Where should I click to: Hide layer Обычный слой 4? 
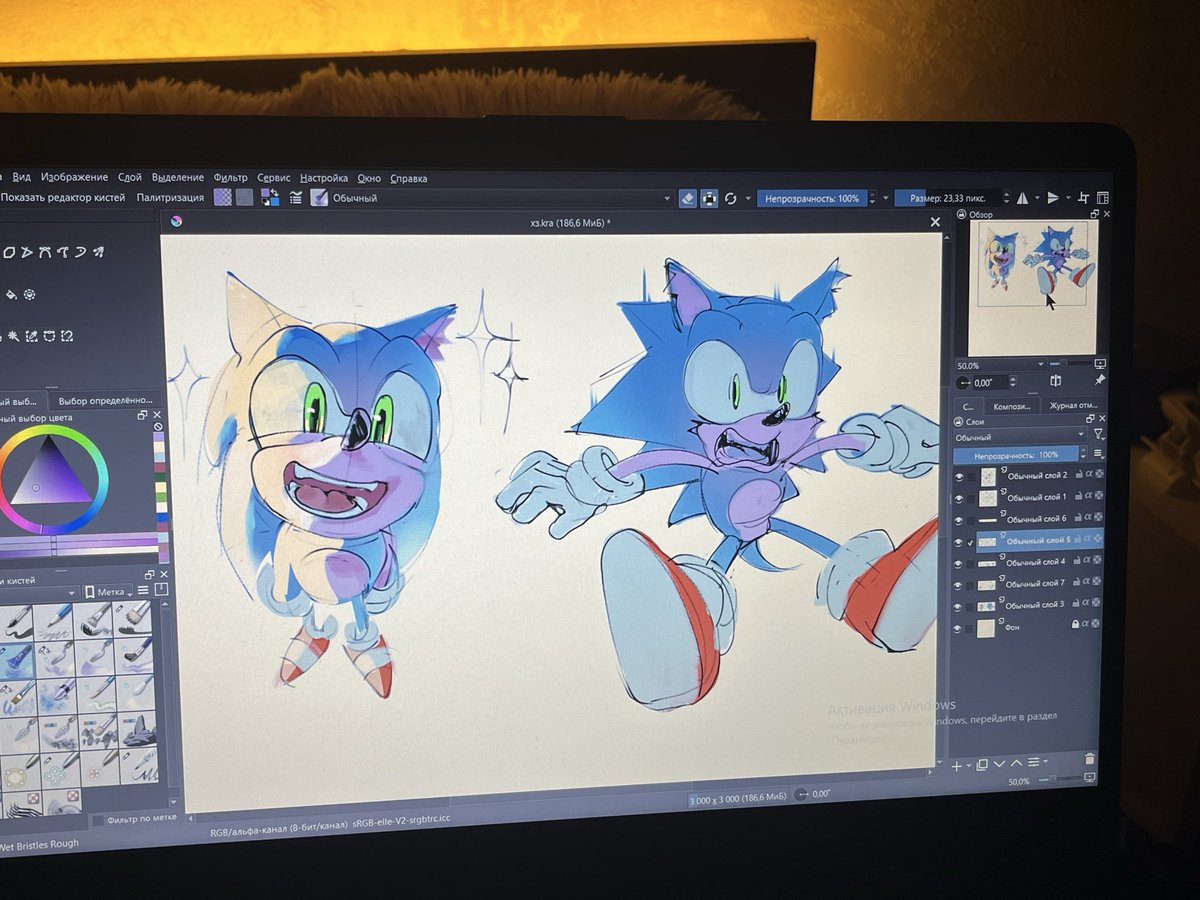click(x=960, y=562)
